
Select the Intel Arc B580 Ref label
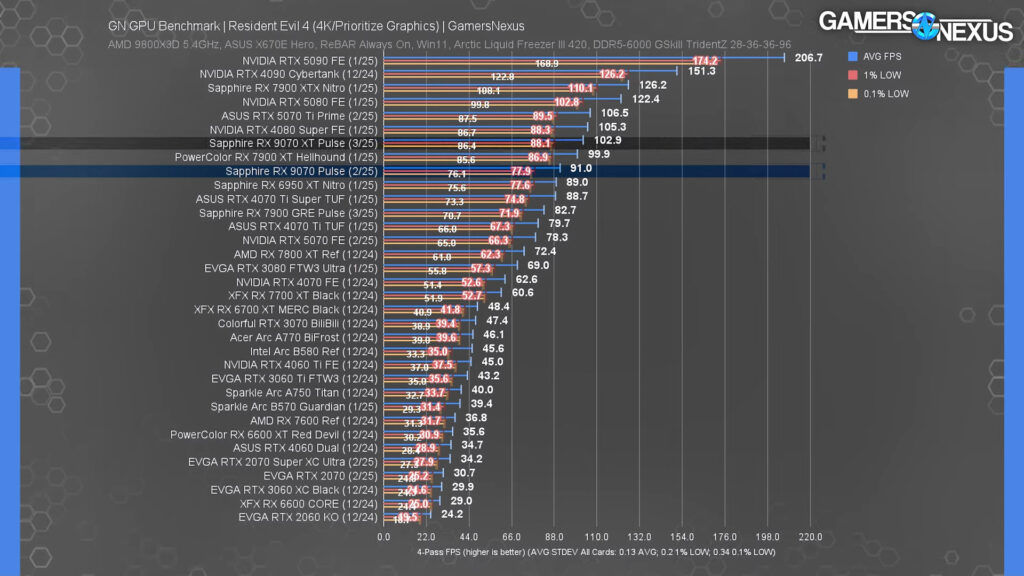(x=314, y=351)
